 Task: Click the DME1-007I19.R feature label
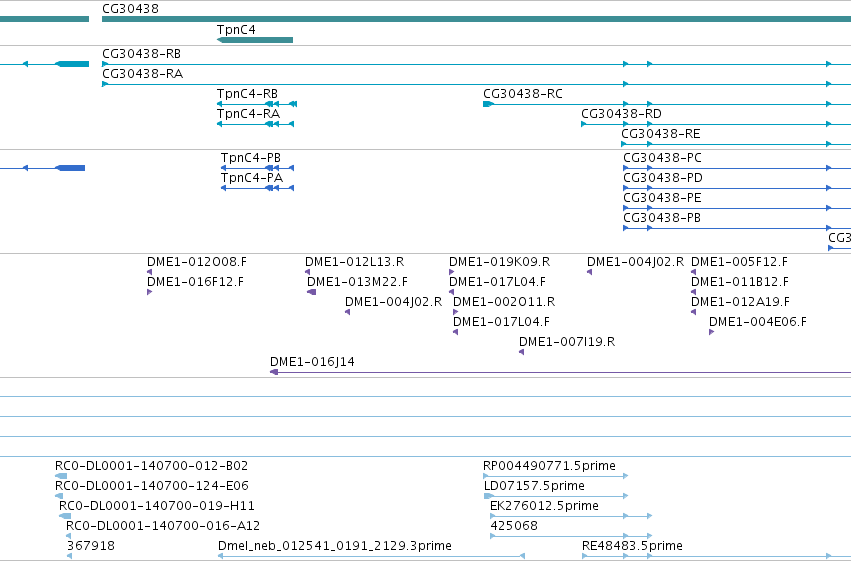(567, 342)
